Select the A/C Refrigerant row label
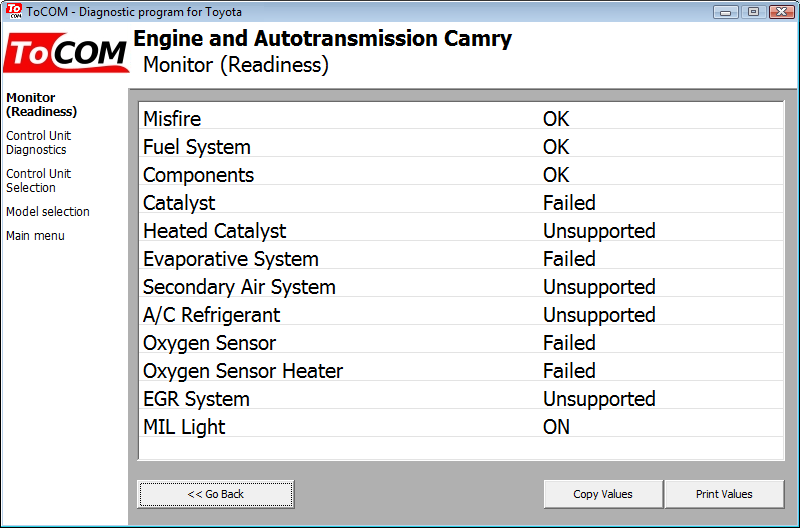 [212, 315]
